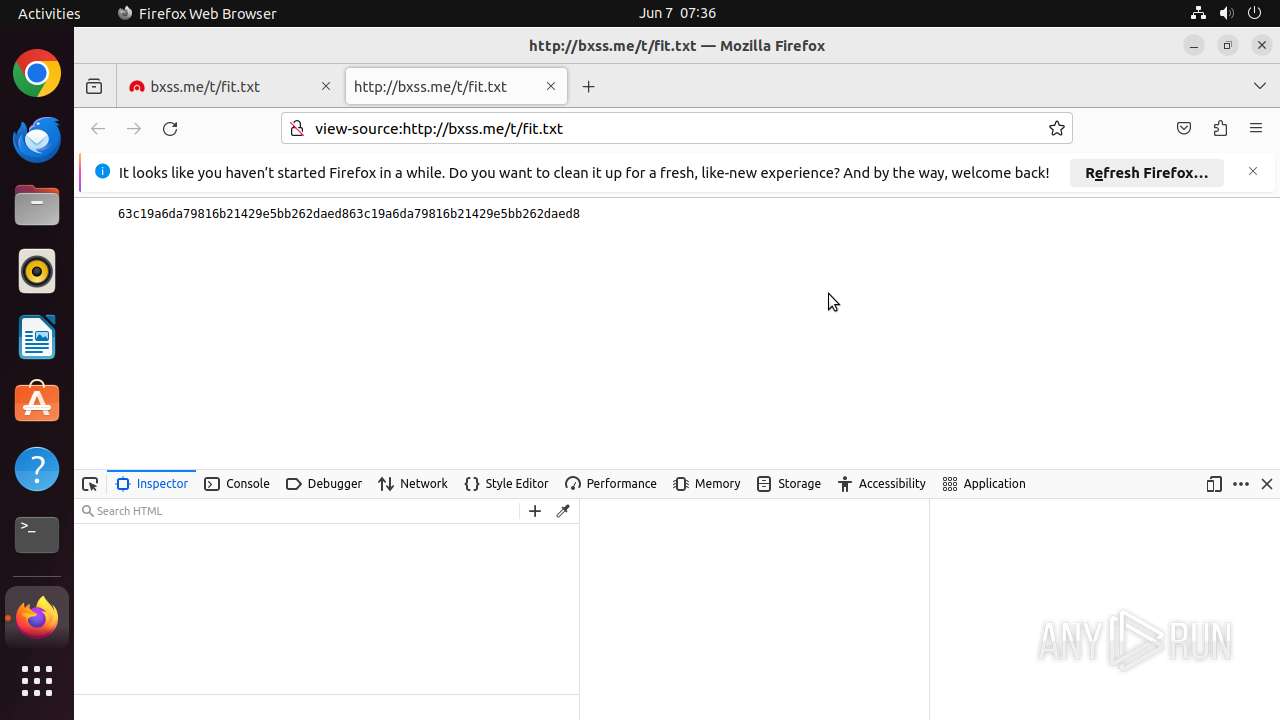
Task: Click the info icon in notification bar
Action: click(102, 172)
